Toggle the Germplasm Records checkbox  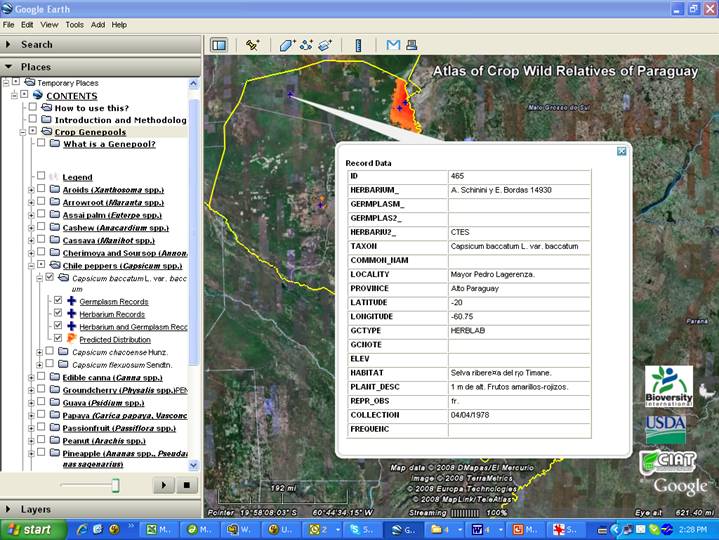(x=58, y=300)
